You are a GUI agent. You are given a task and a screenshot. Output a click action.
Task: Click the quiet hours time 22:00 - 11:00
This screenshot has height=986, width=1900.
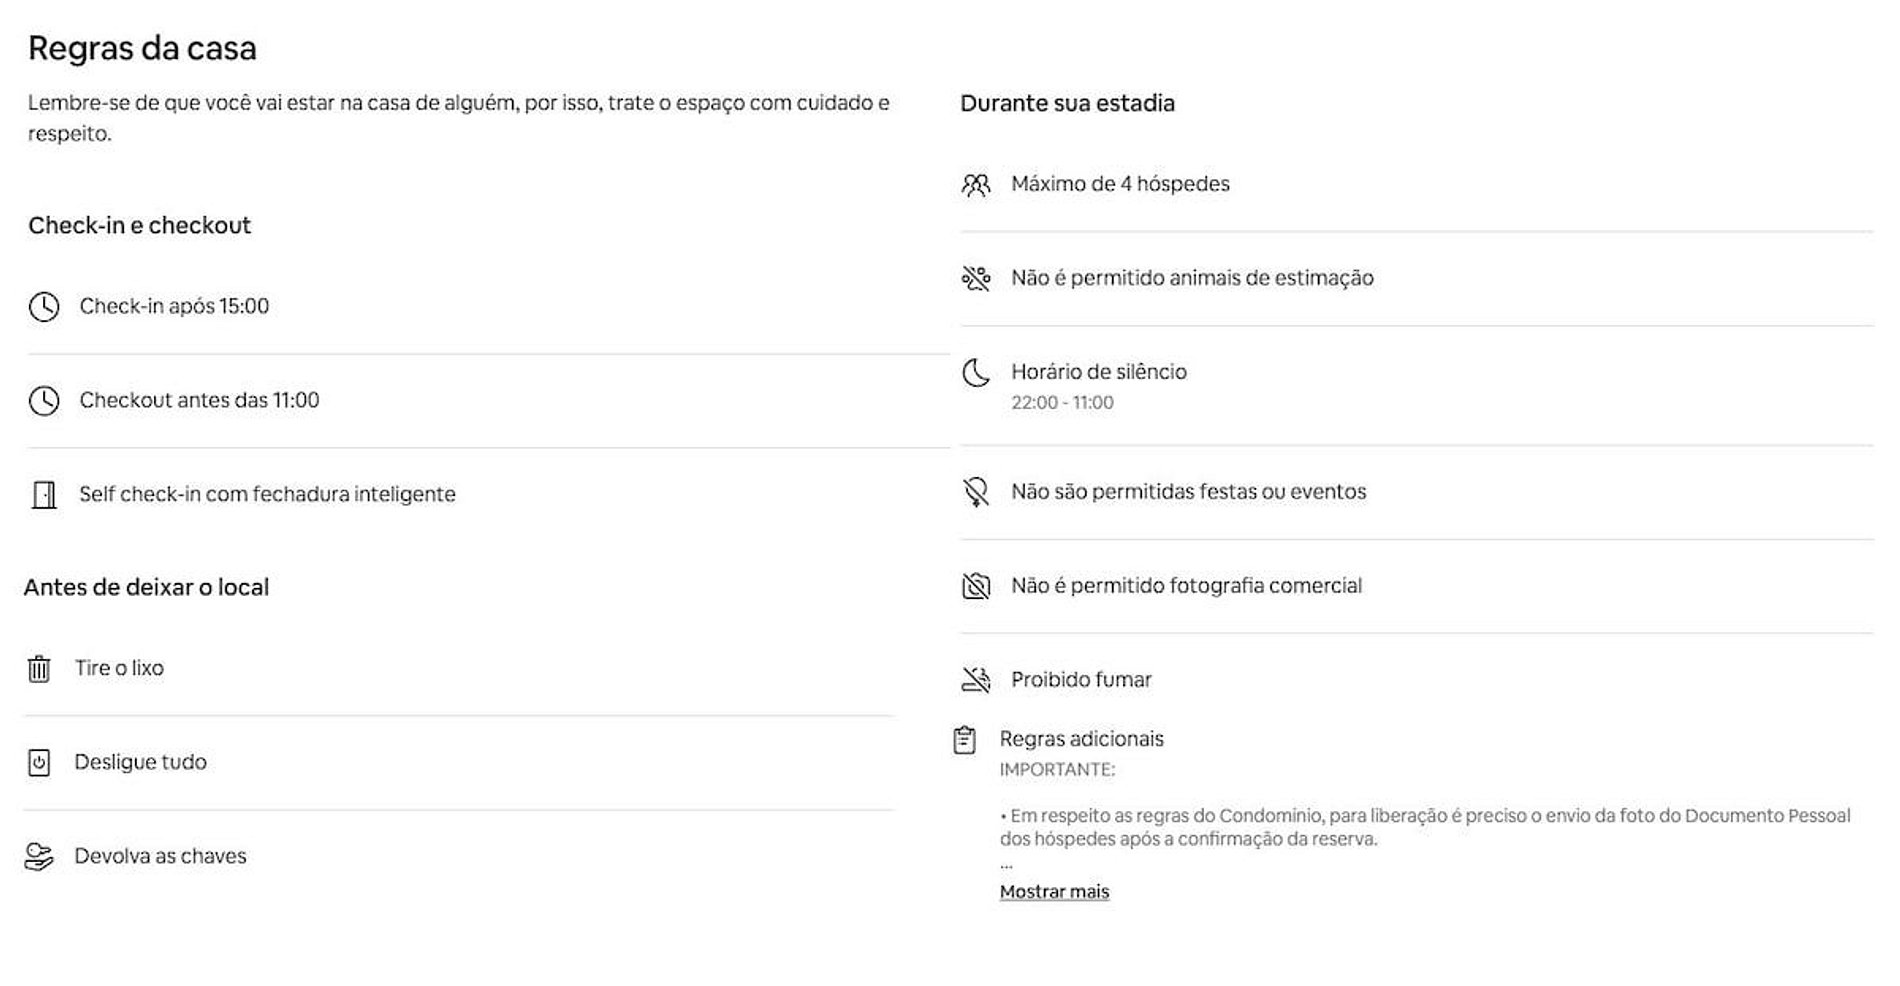point(1062,403)
